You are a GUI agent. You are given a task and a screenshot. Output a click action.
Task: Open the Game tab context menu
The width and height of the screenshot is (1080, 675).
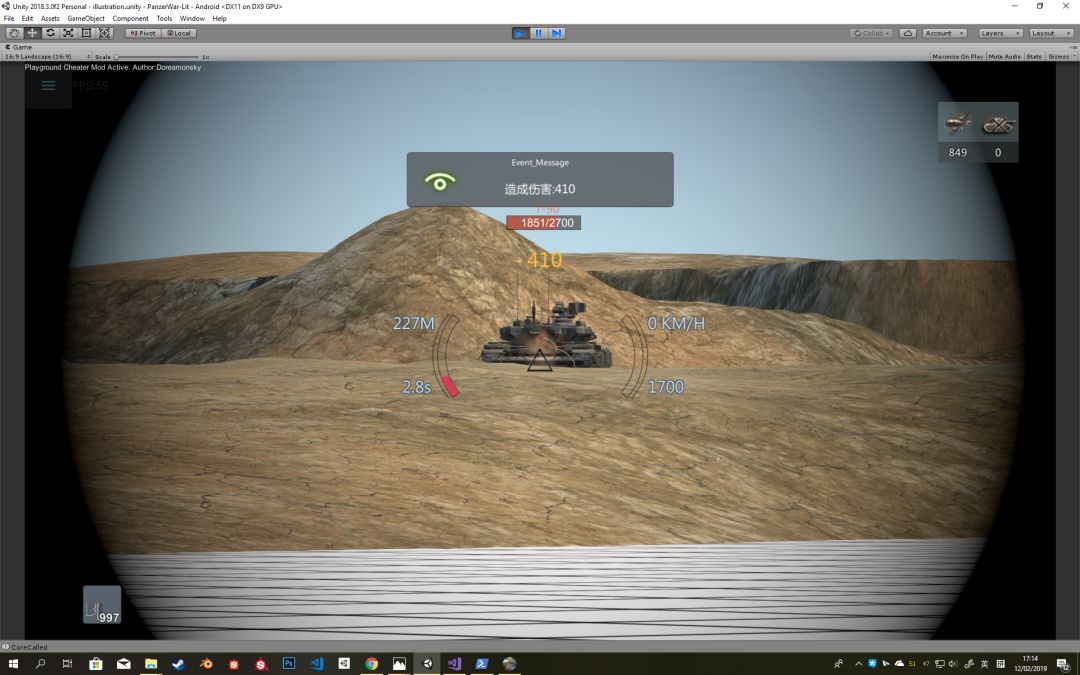pos(1073,47)
